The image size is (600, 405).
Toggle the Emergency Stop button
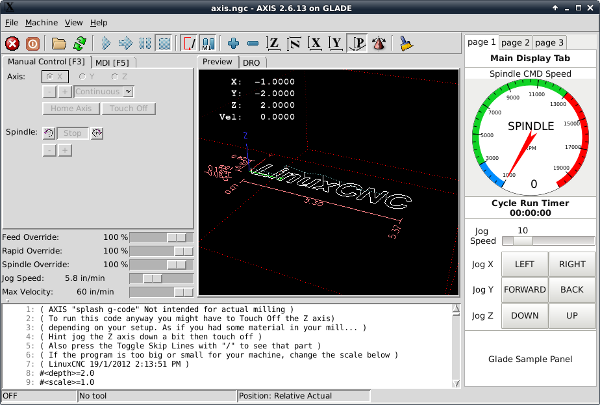click(12, 44)
